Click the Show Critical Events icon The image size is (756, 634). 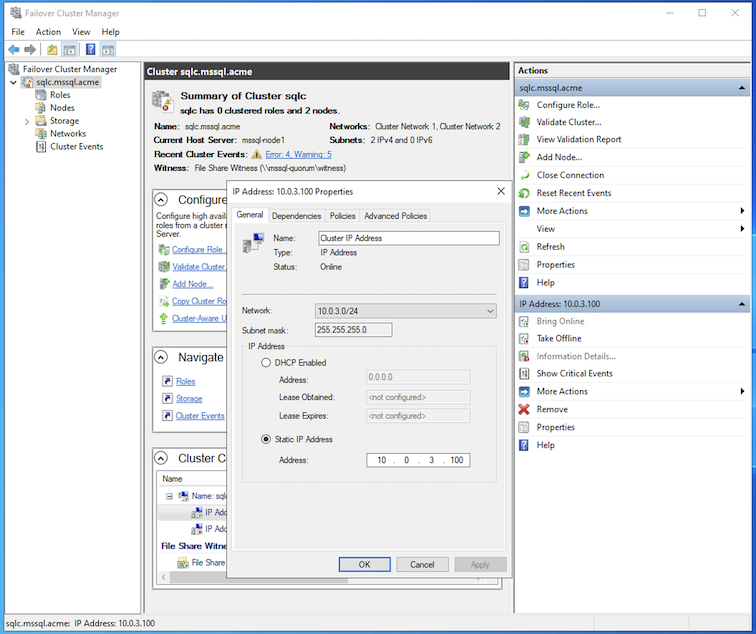(524, 374)
